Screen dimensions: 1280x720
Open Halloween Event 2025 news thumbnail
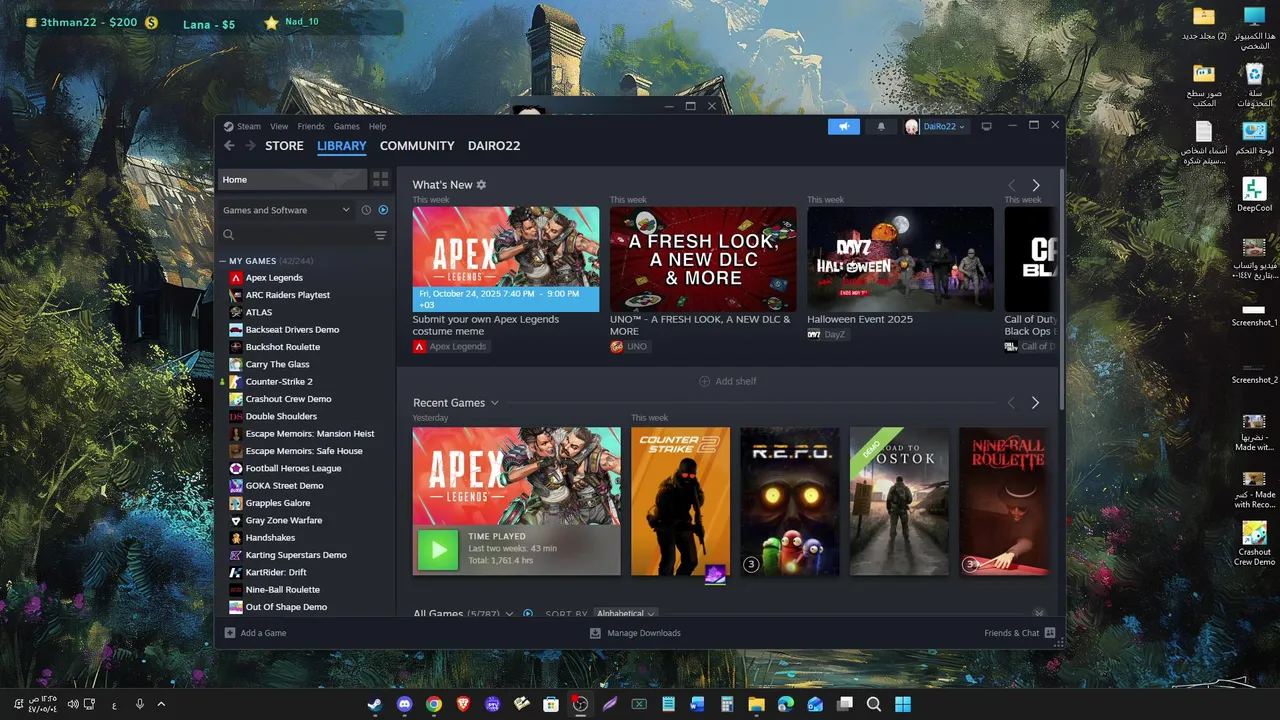coord(901,259)
